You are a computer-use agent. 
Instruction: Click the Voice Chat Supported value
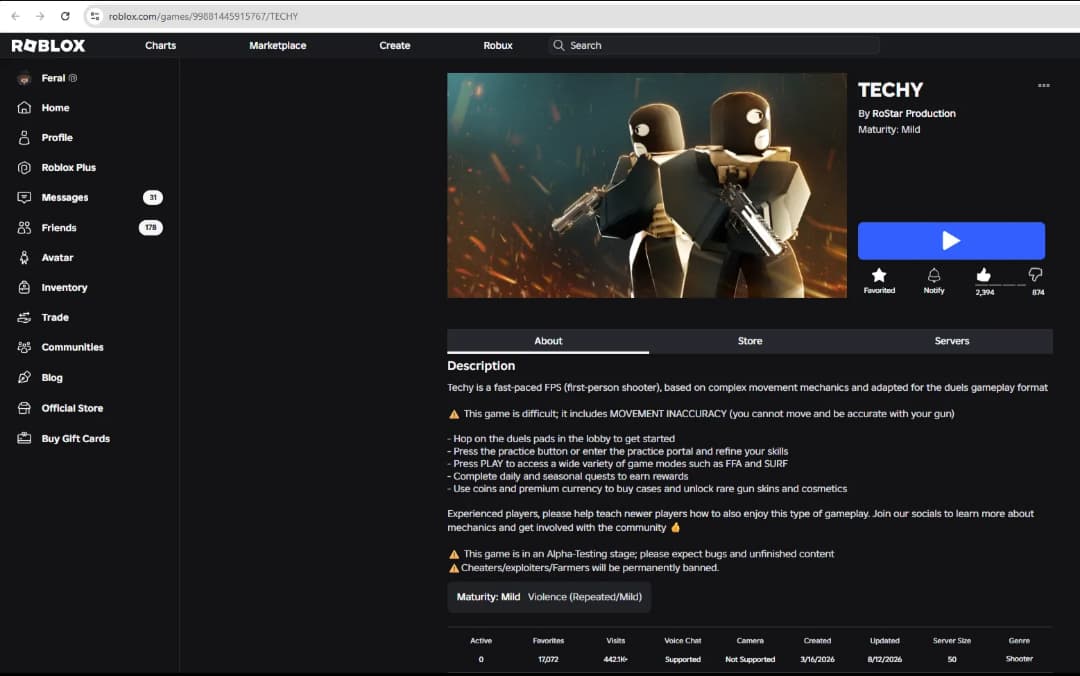pos(683,659)
